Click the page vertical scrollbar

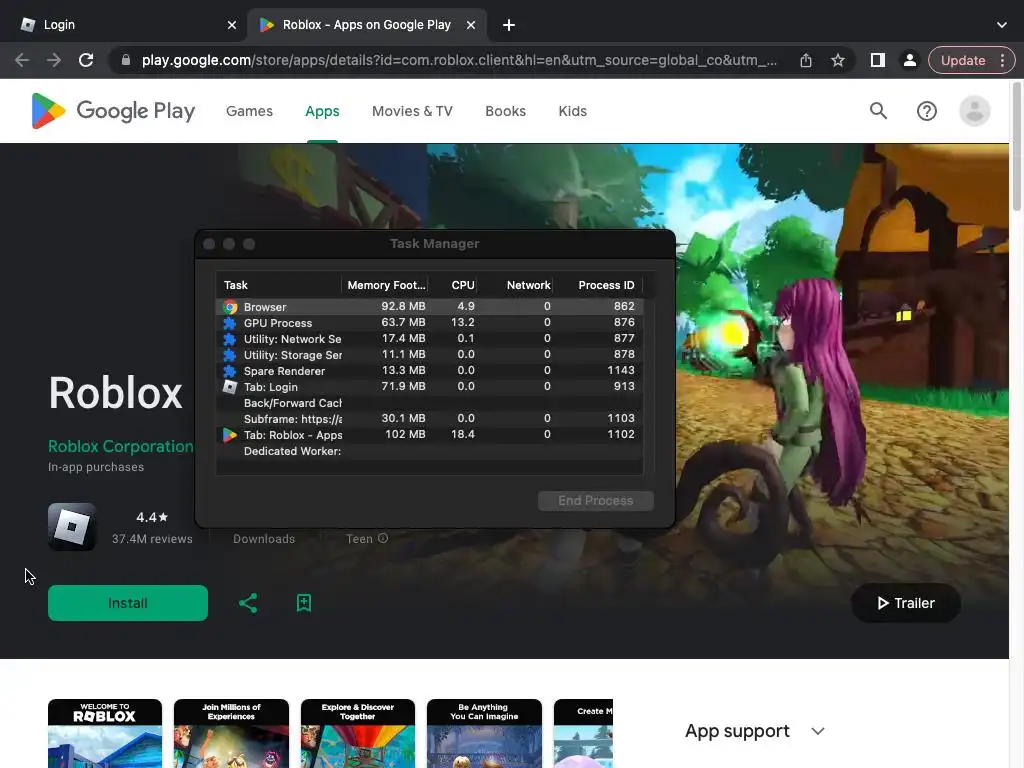pyautogui.click(x=1016, y=147)
